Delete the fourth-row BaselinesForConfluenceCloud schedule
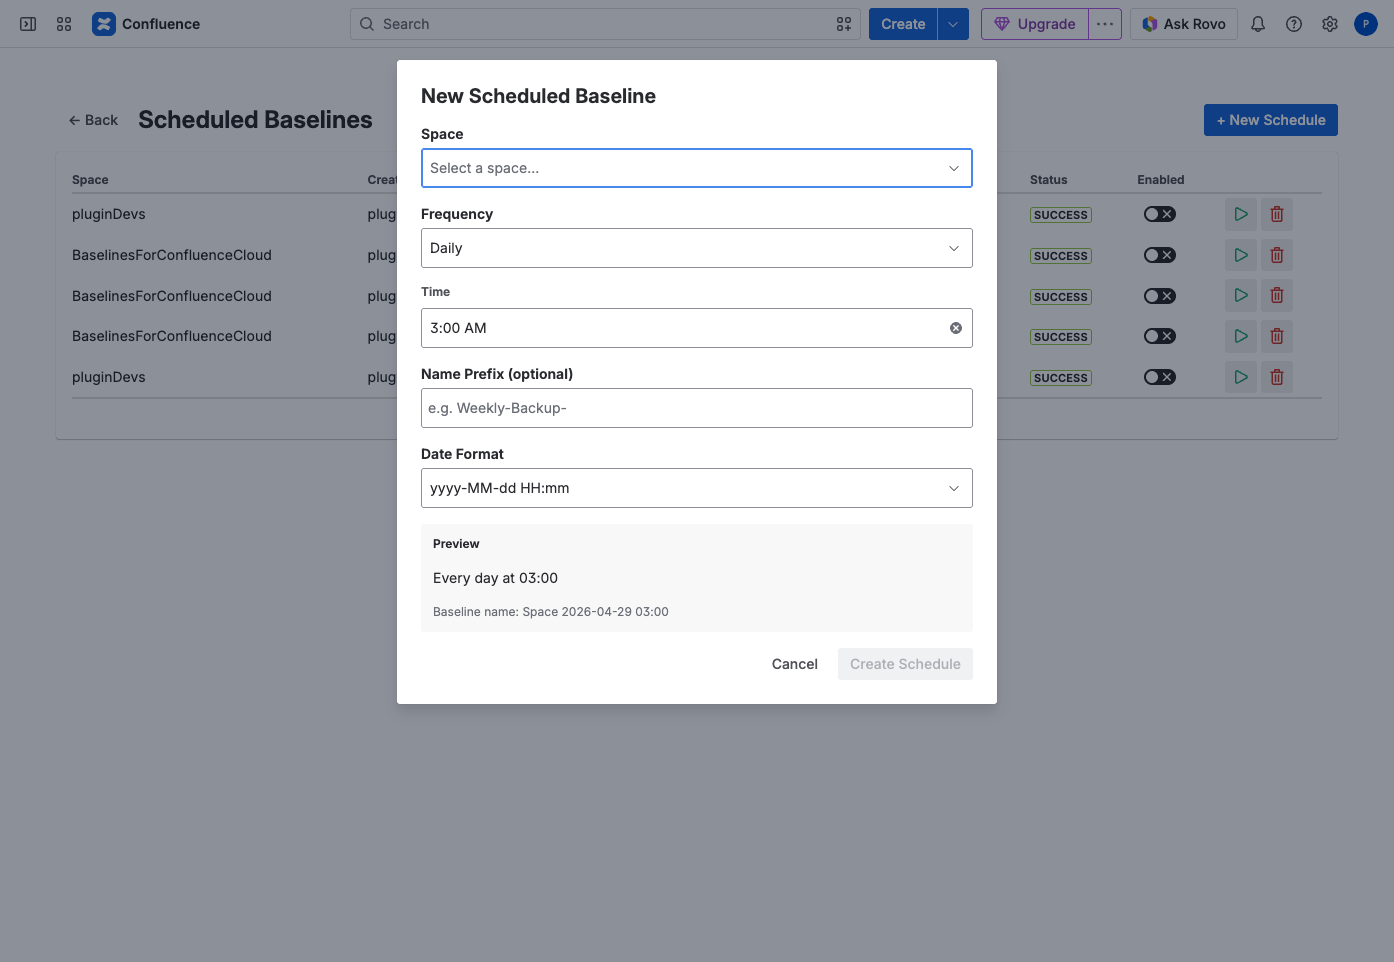Screen dimensions: 1394x962 tap(1277, 336)
